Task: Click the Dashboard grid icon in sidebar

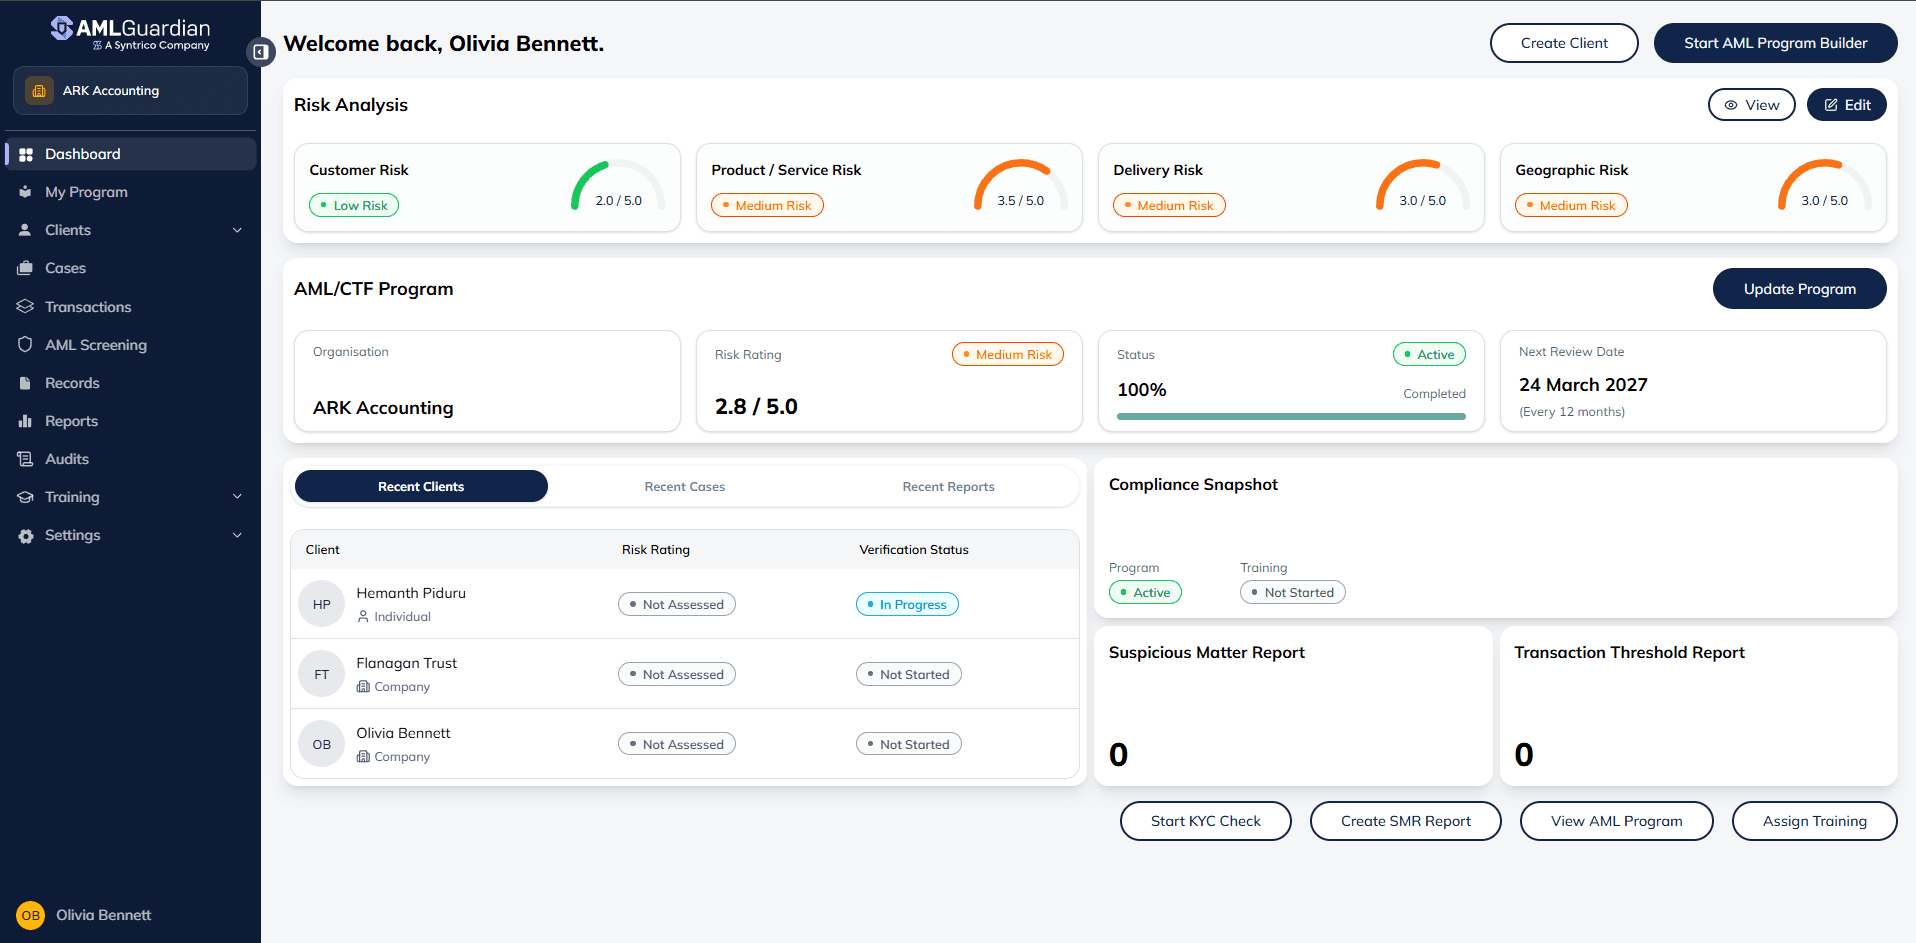Action: [x=26, y=154]
